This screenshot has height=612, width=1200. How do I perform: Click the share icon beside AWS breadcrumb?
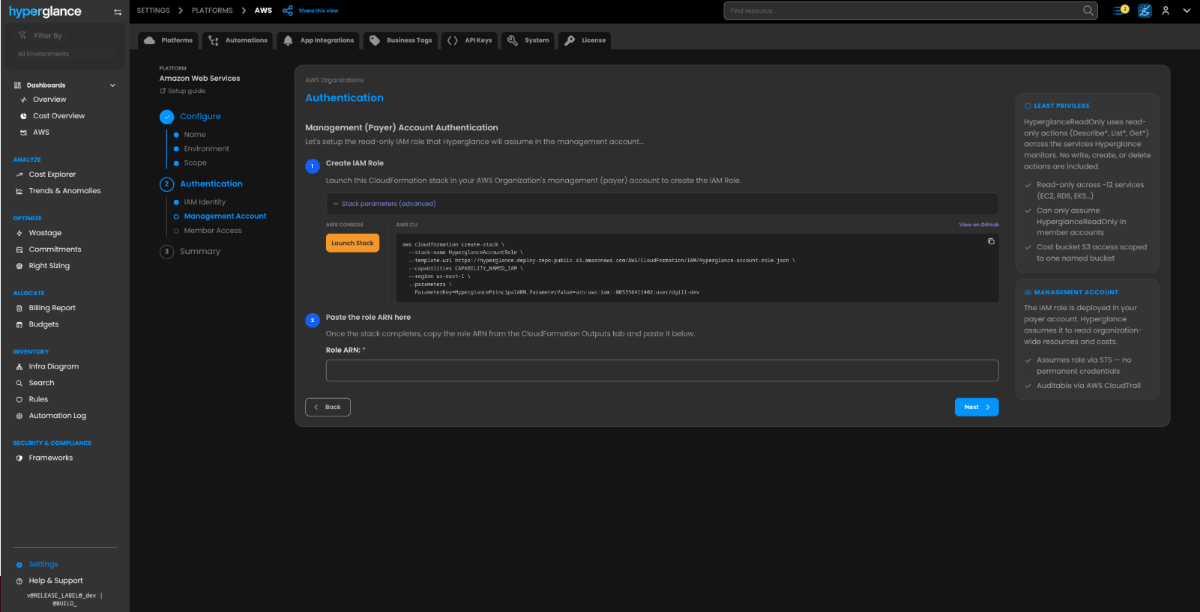point(288,10)
